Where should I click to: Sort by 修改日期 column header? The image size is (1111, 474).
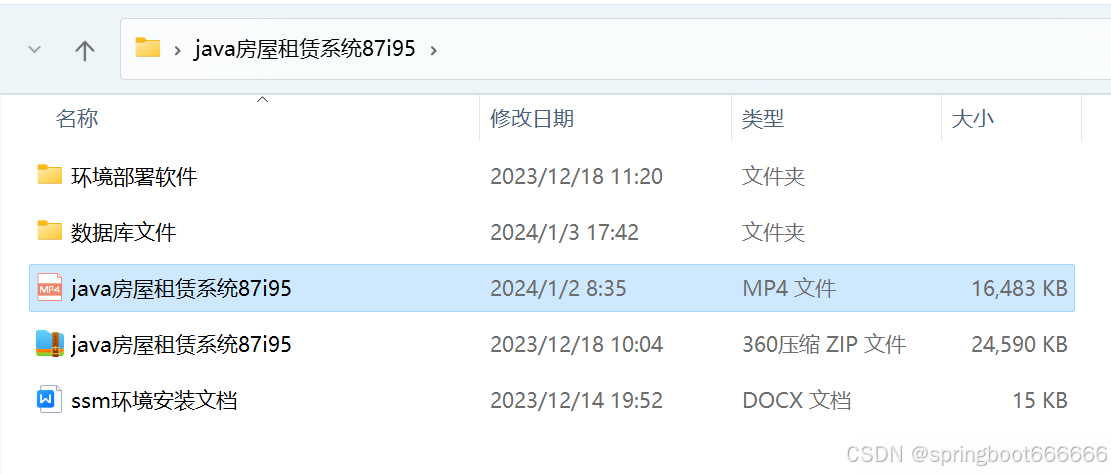tap(532, 118)
